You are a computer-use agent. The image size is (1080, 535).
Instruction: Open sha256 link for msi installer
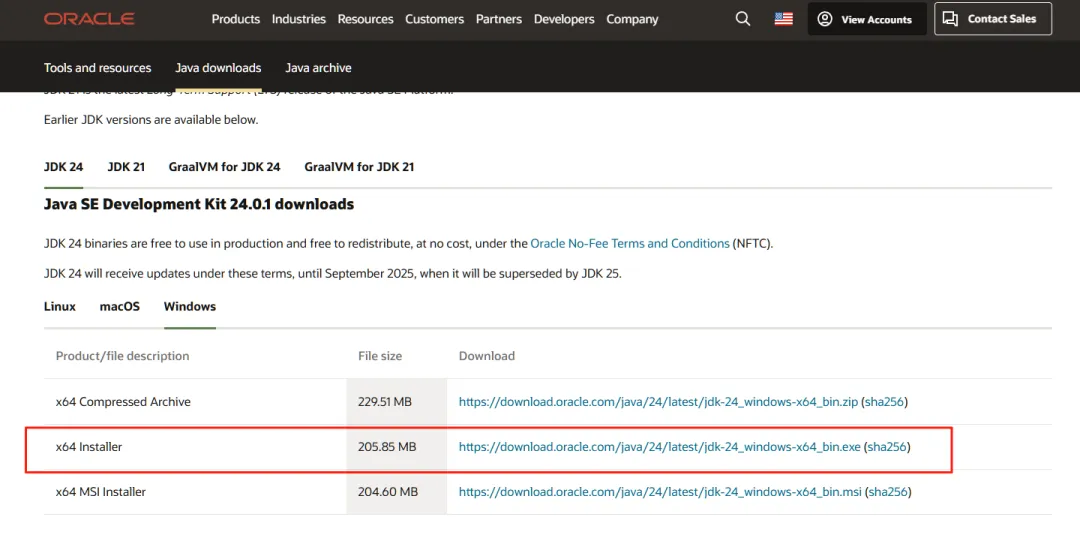[x=887, y=492]
